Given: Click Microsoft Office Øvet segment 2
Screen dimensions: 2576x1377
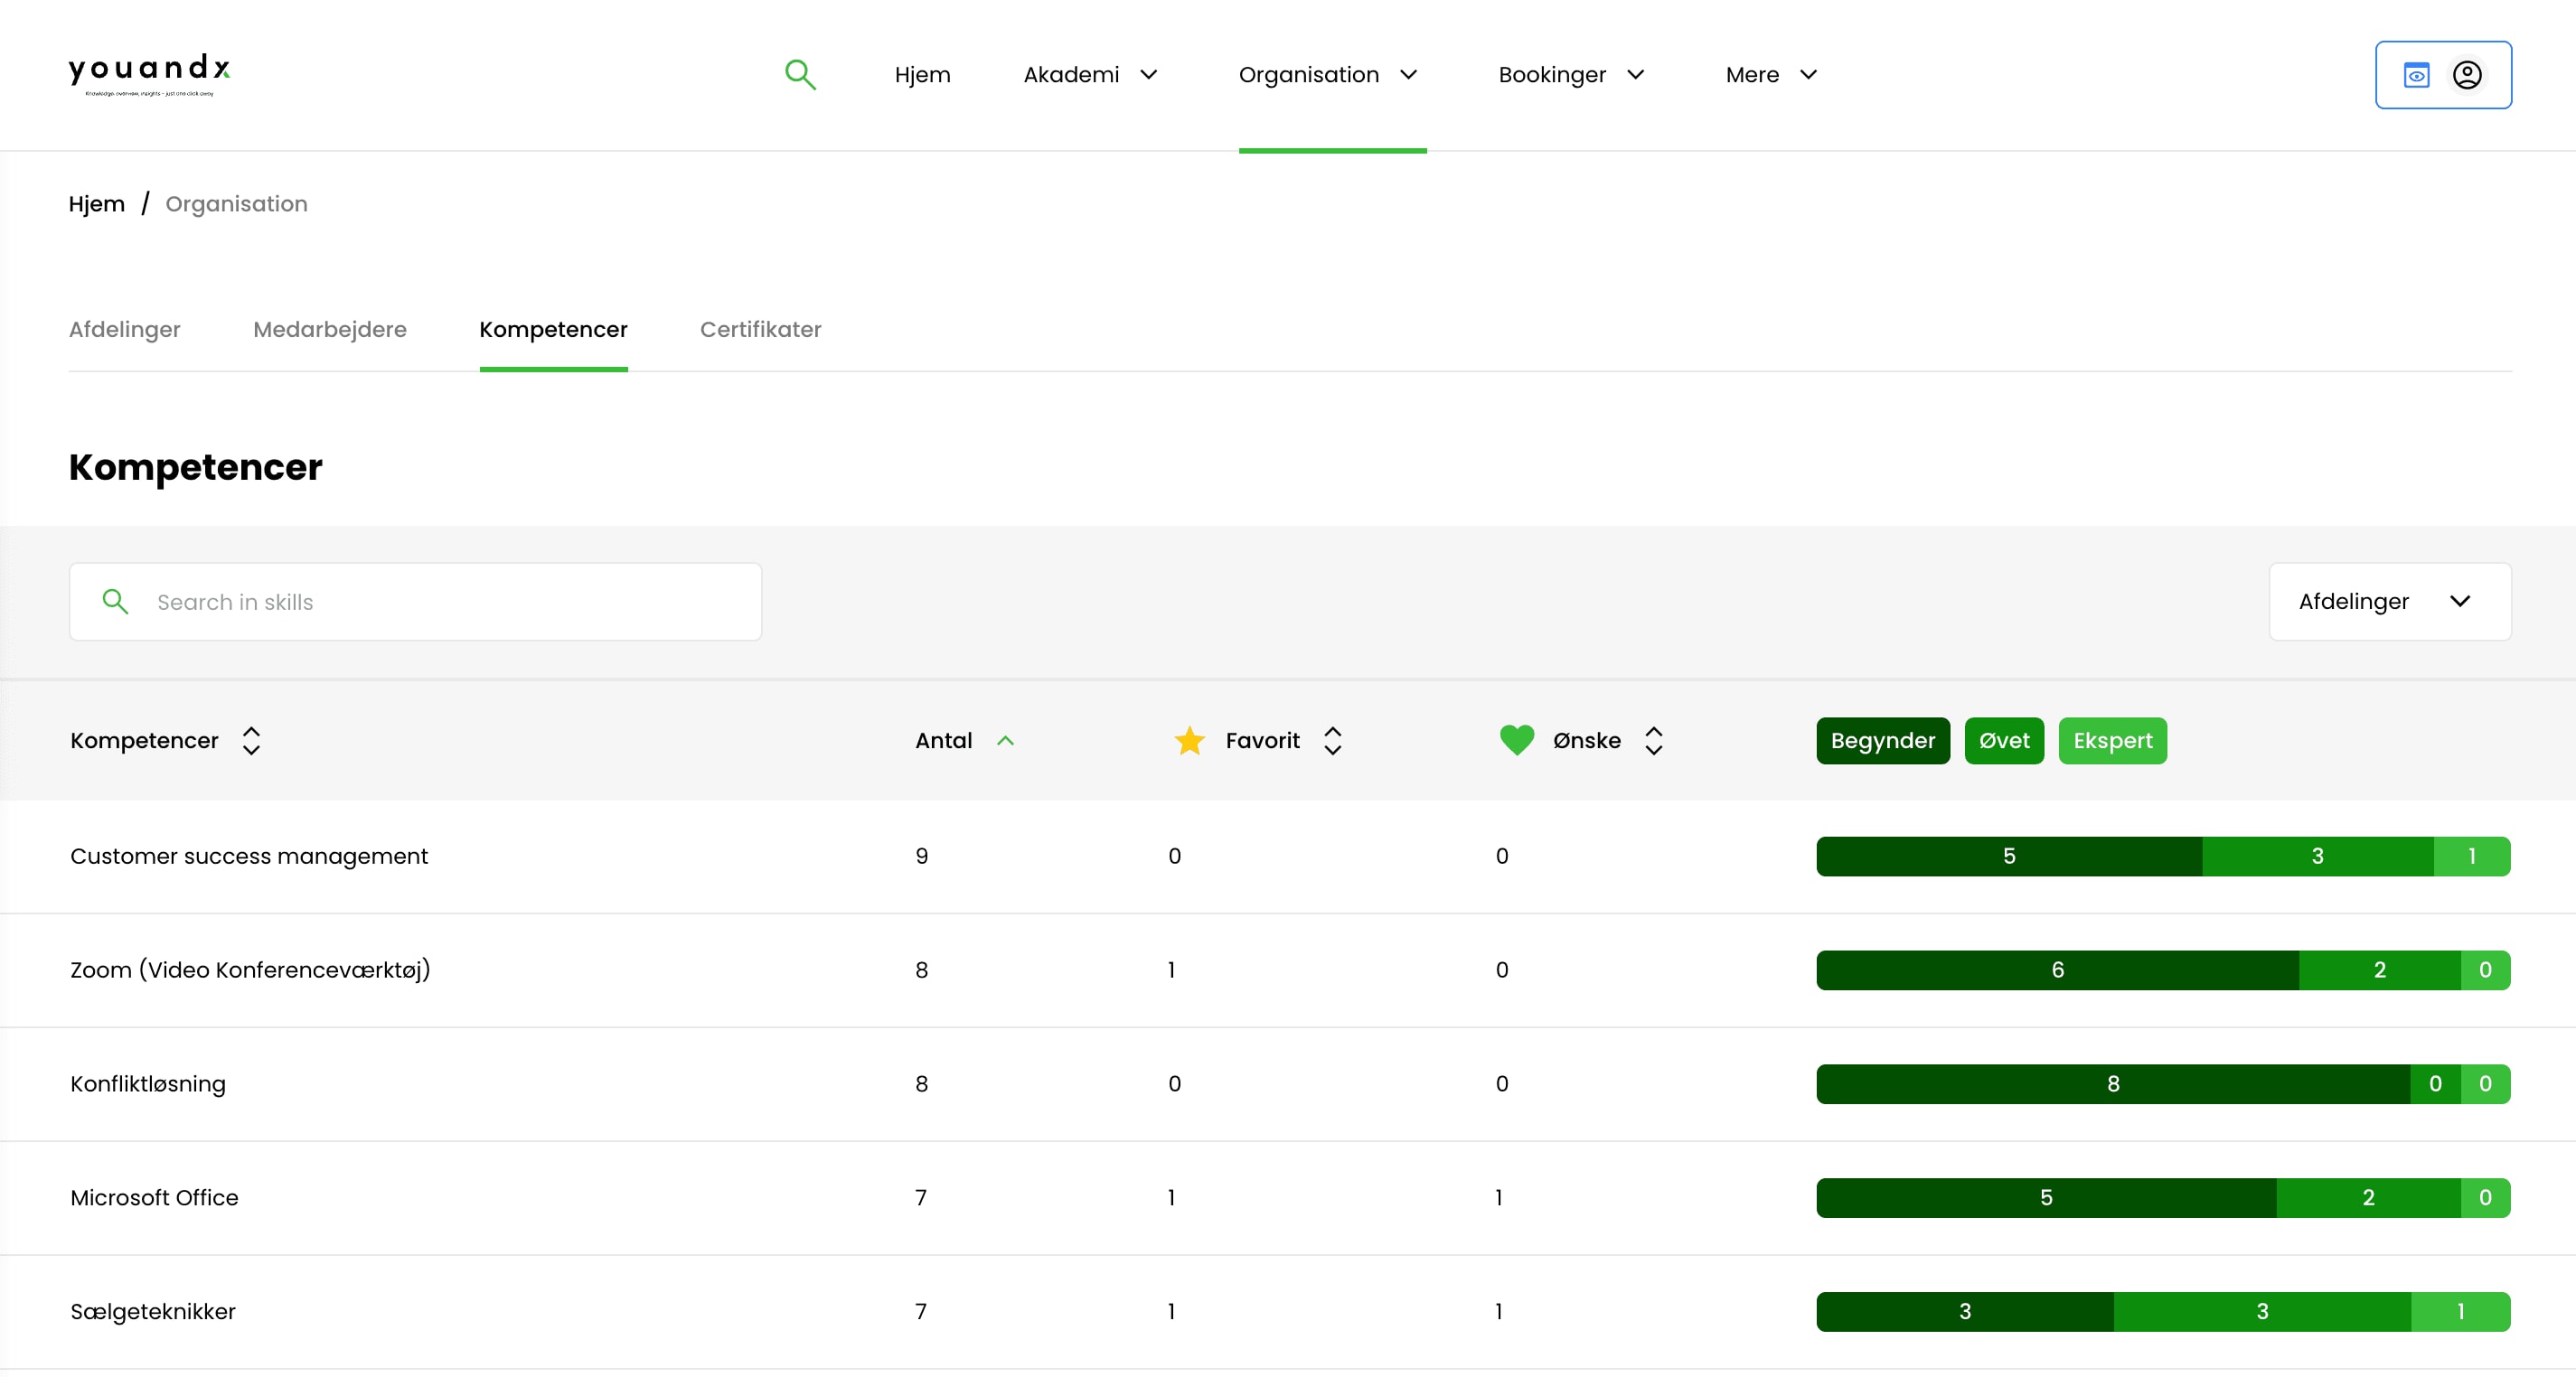Looking at the screenshot, I should (2368, 1198).
